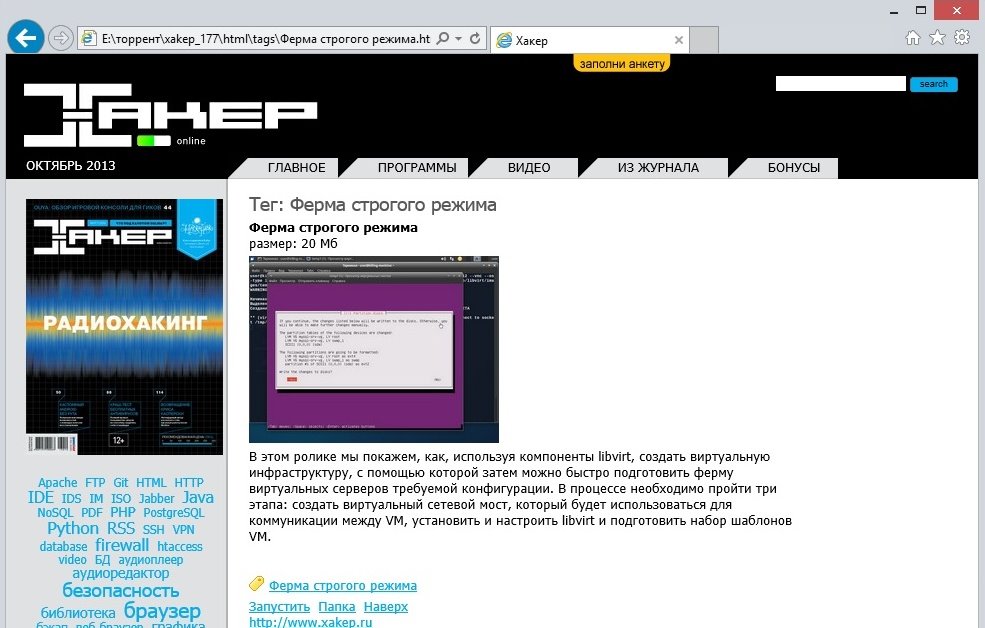The image size is (985, 628).
Task: Click the Хакер logo in the header
Action: (x=170, y=115)
